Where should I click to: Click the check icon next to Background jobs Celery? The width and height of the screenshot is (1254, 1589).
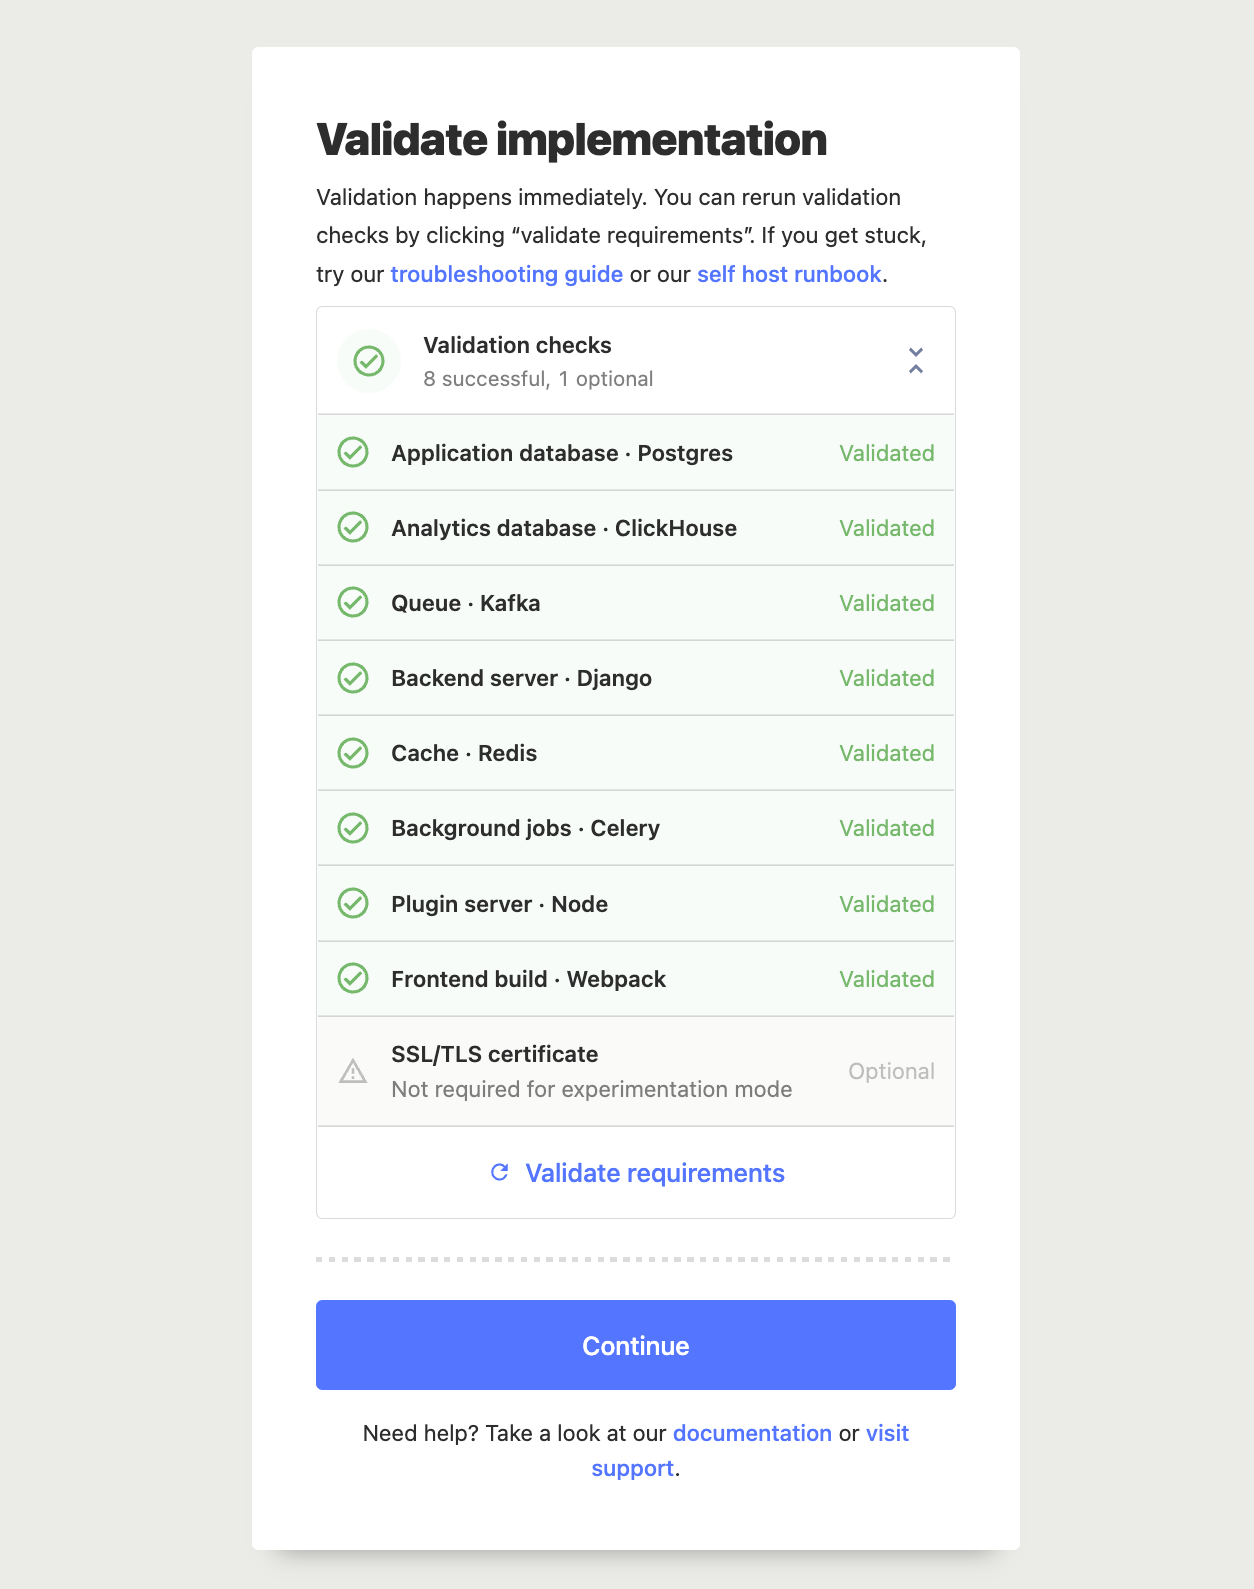click(354, 828)
